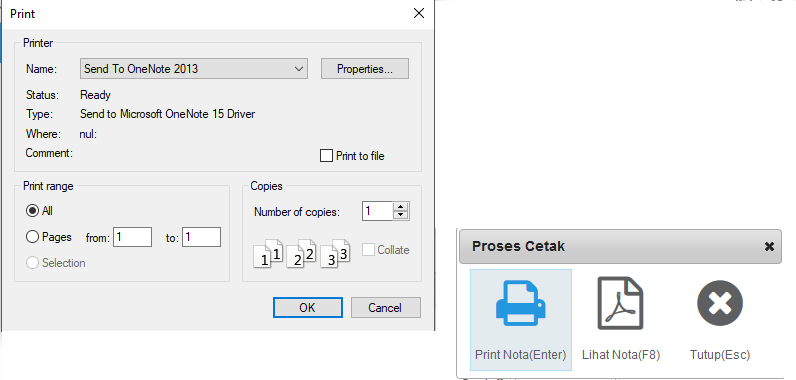
Task: Open printer Properties button
Action: [x=364, y=69]
